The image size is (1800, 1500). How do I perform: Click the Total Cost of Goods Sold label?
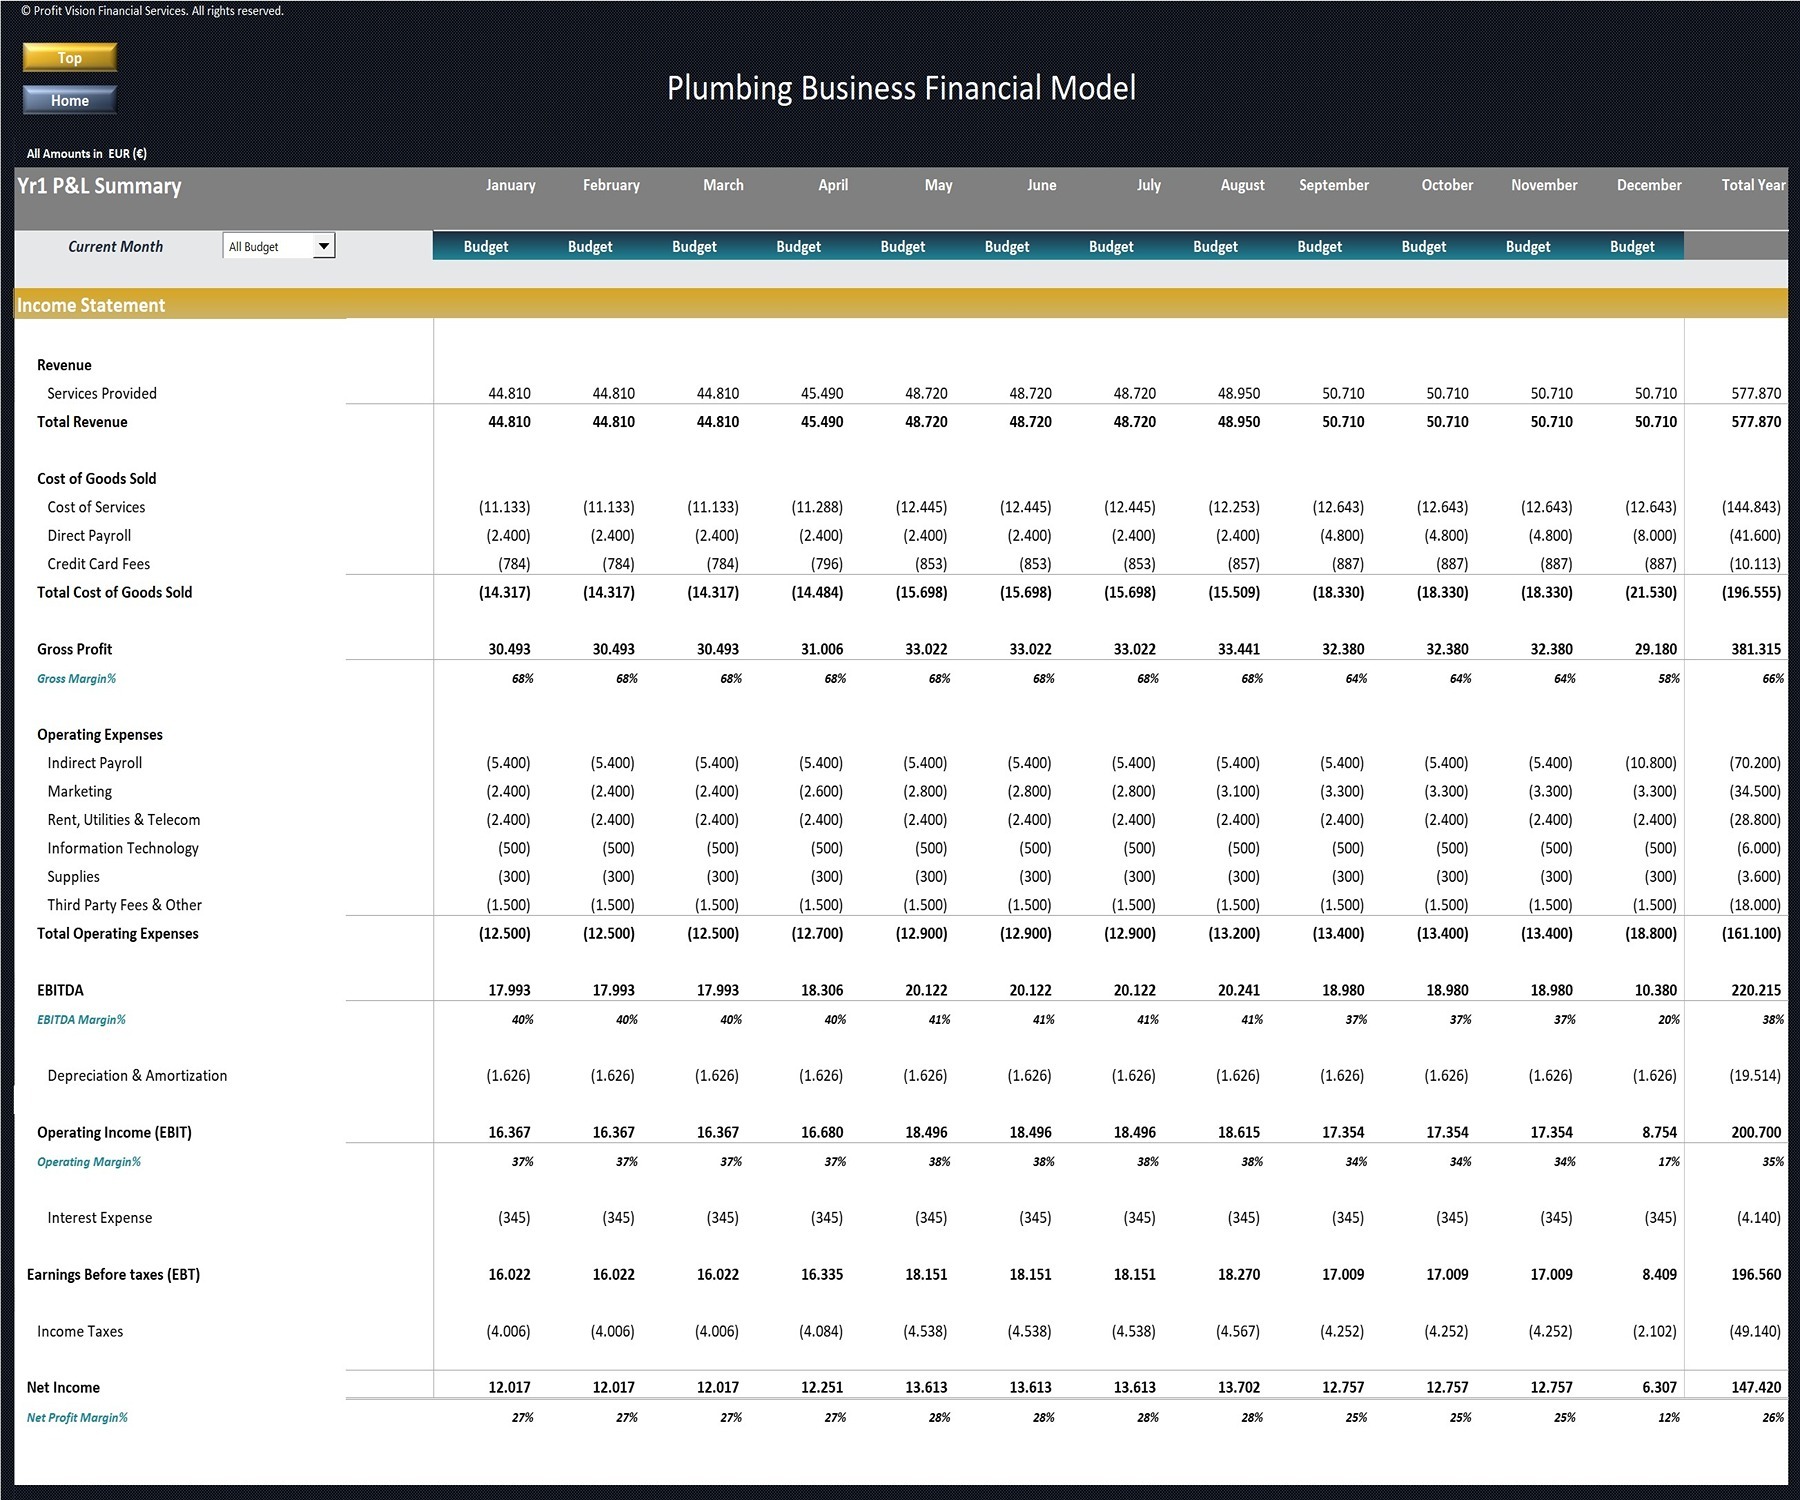click(x=114, y=592)
